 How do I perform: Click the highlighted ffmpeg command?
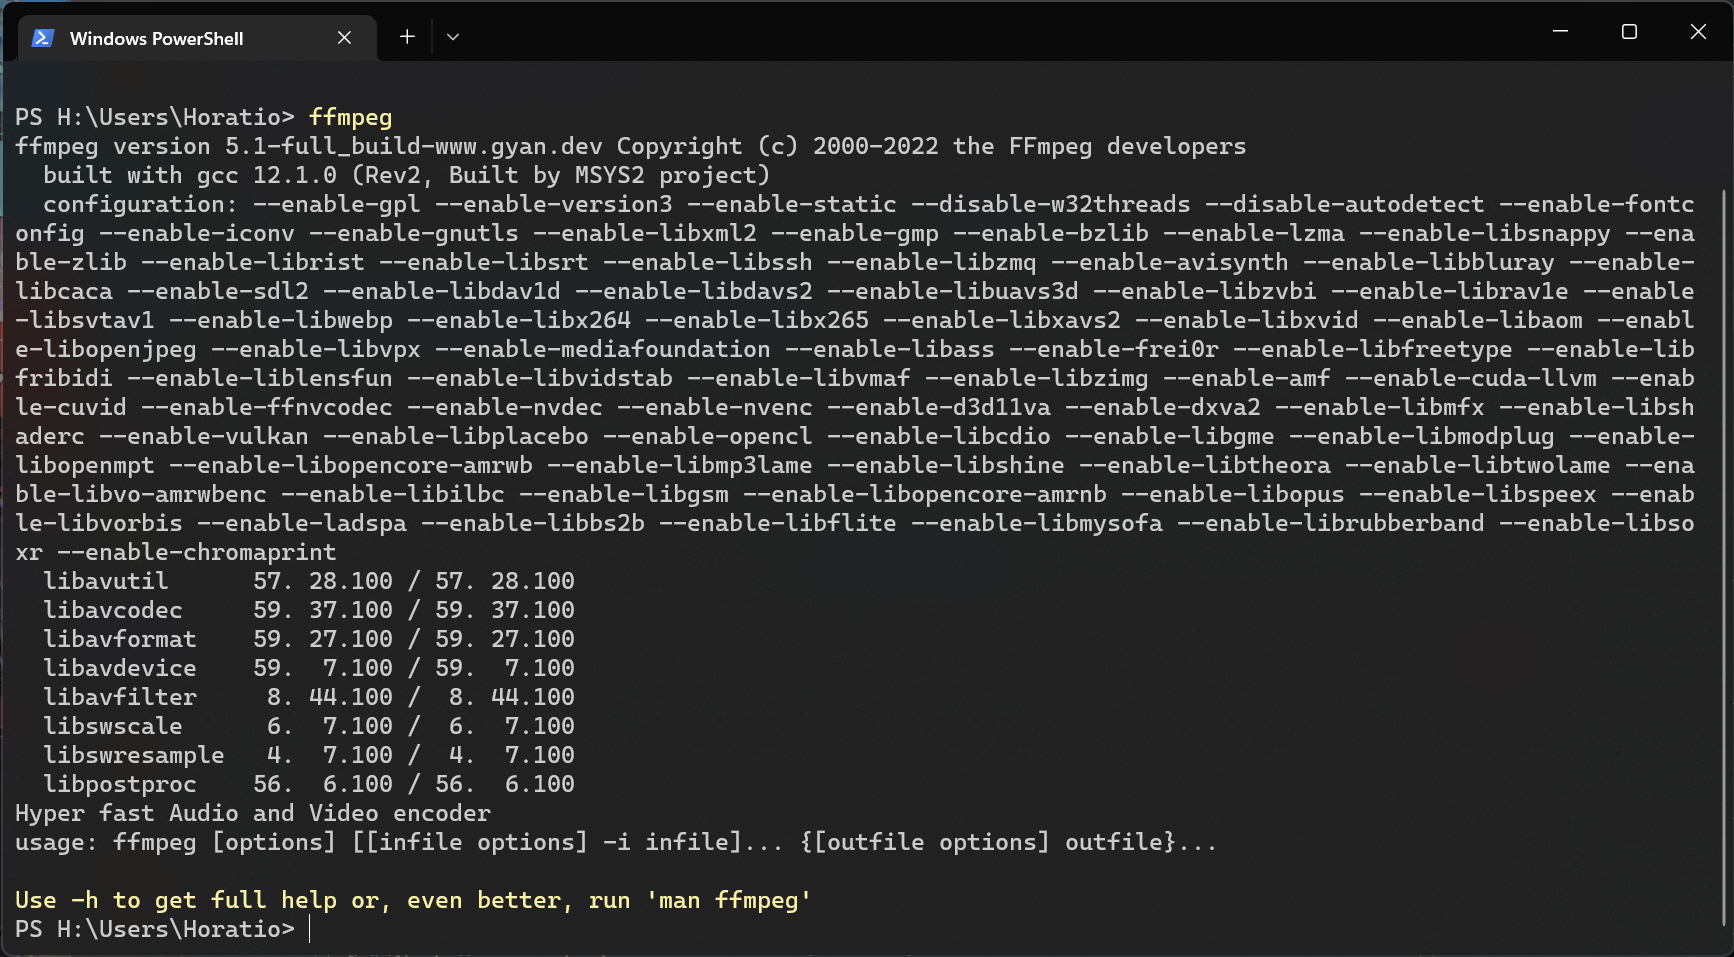(349, 117)
